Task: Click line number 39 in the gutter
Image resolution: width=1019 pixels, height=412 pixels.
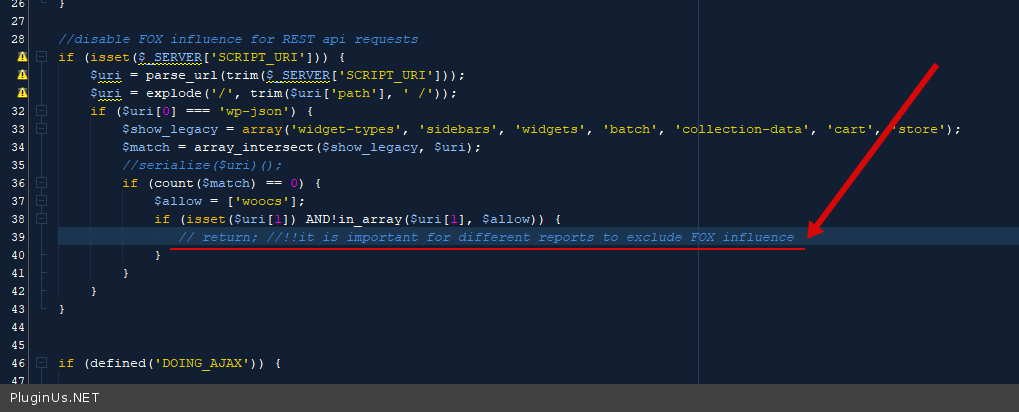Action: coord(18,237)
